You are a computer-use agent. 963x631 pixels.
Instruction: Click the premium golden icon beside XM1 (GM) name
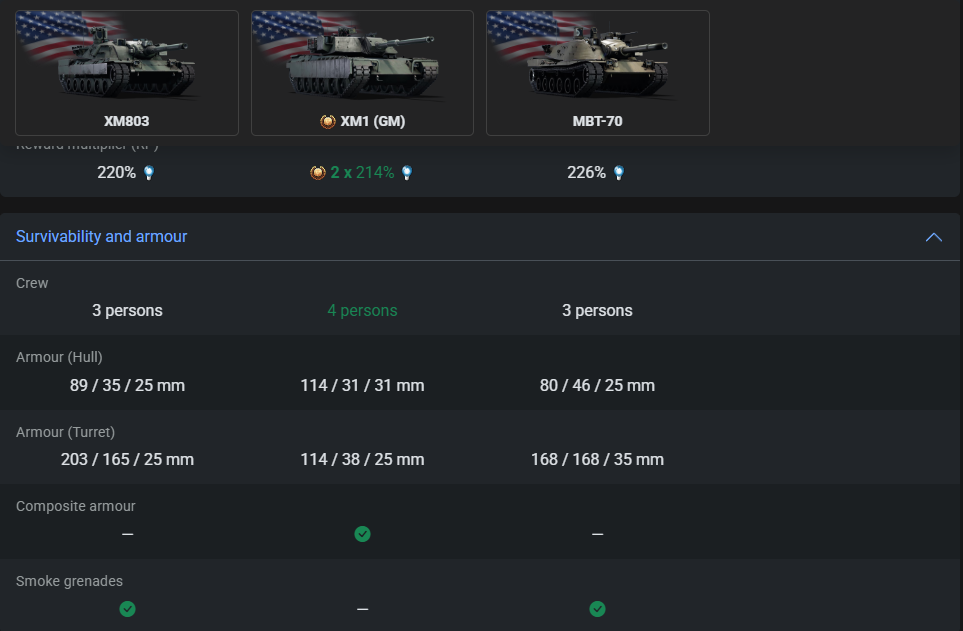(x=327, y=121)
